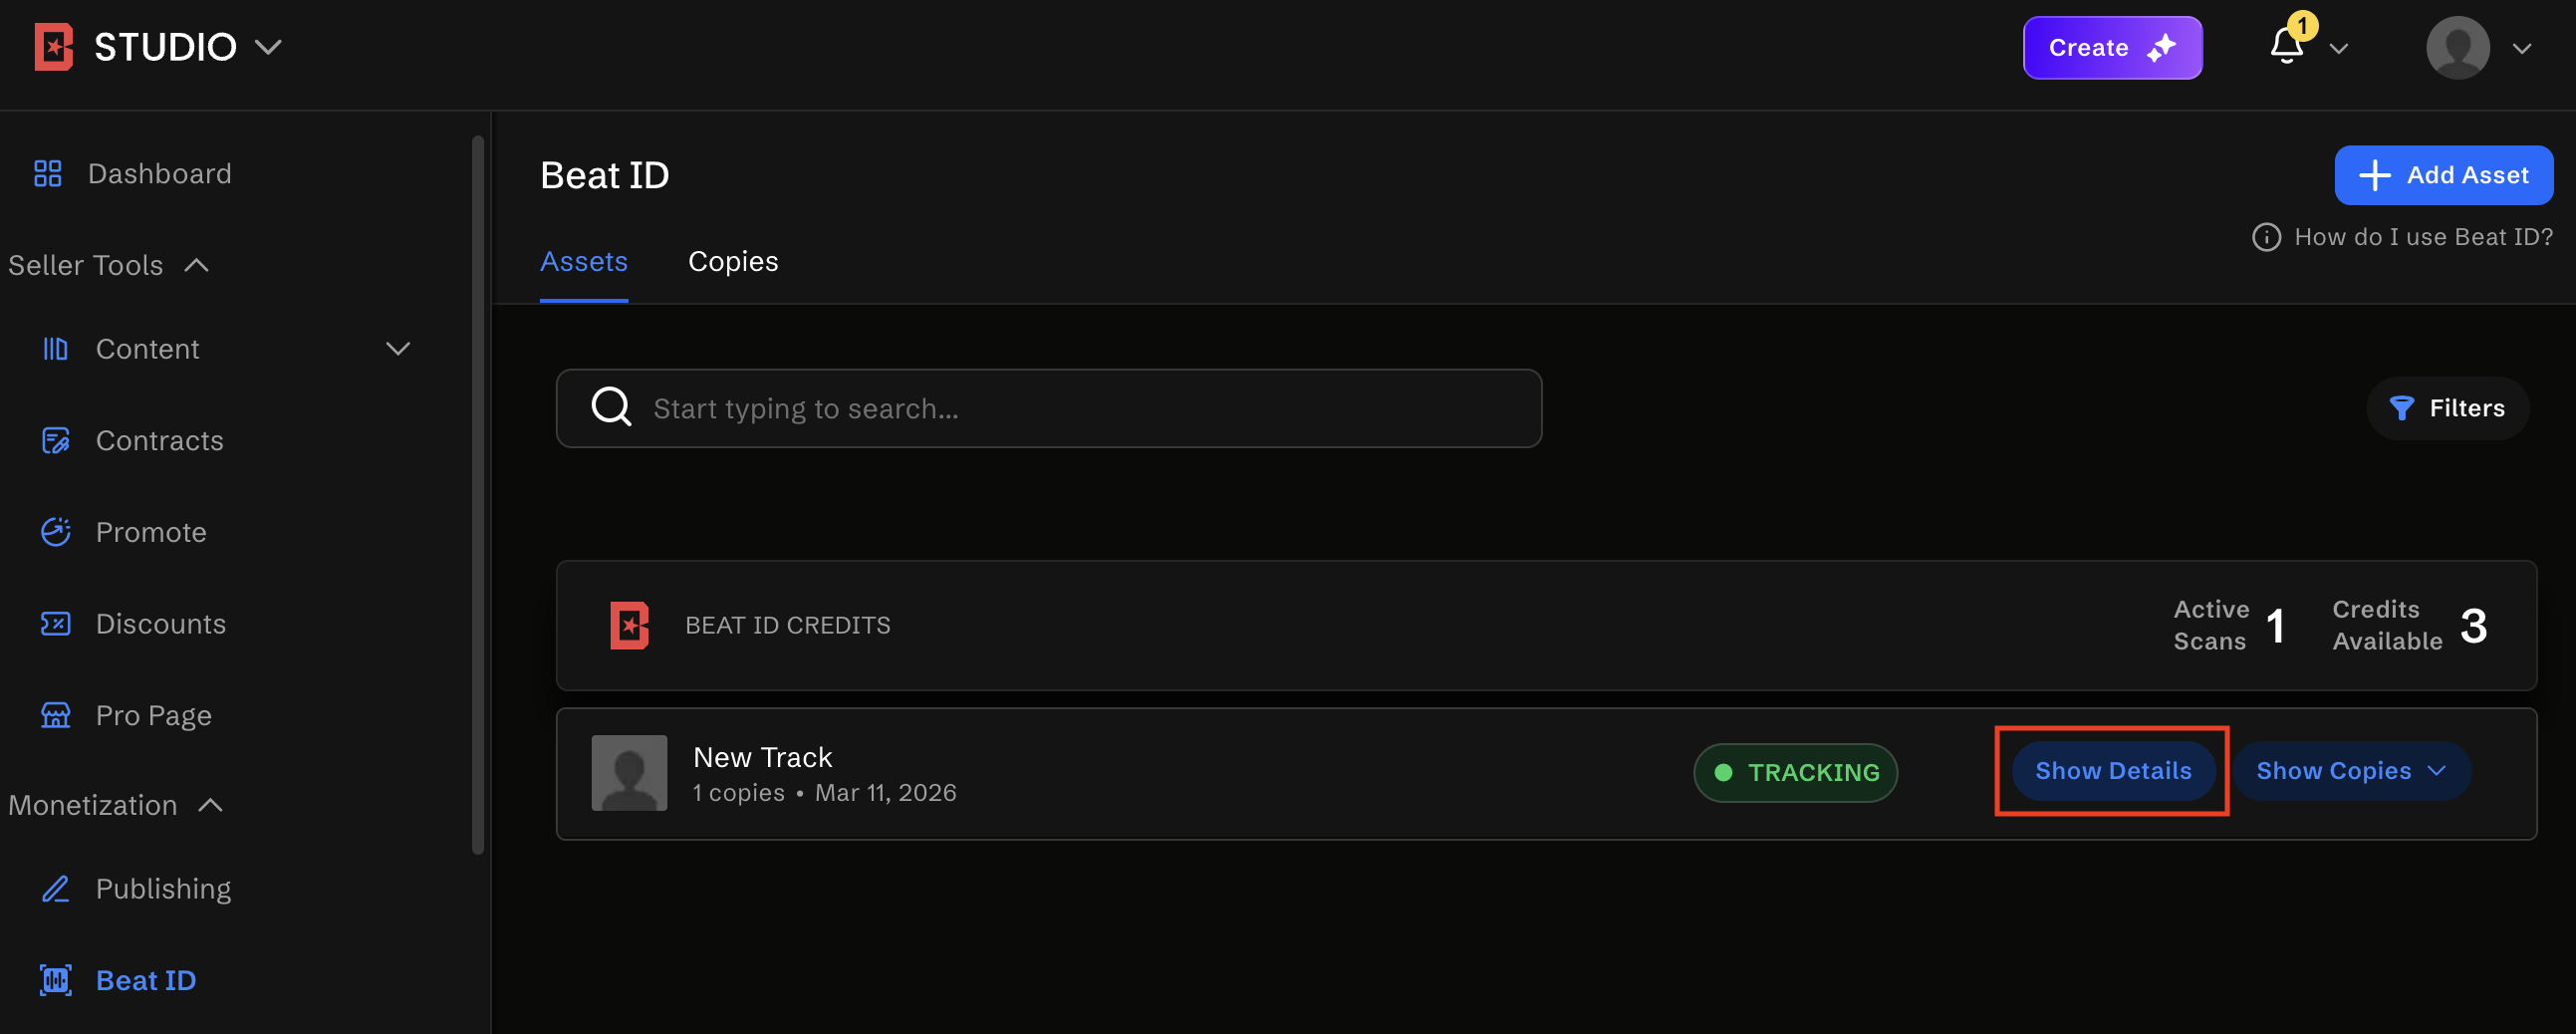Select Discounts in Seller Tools

160,623
